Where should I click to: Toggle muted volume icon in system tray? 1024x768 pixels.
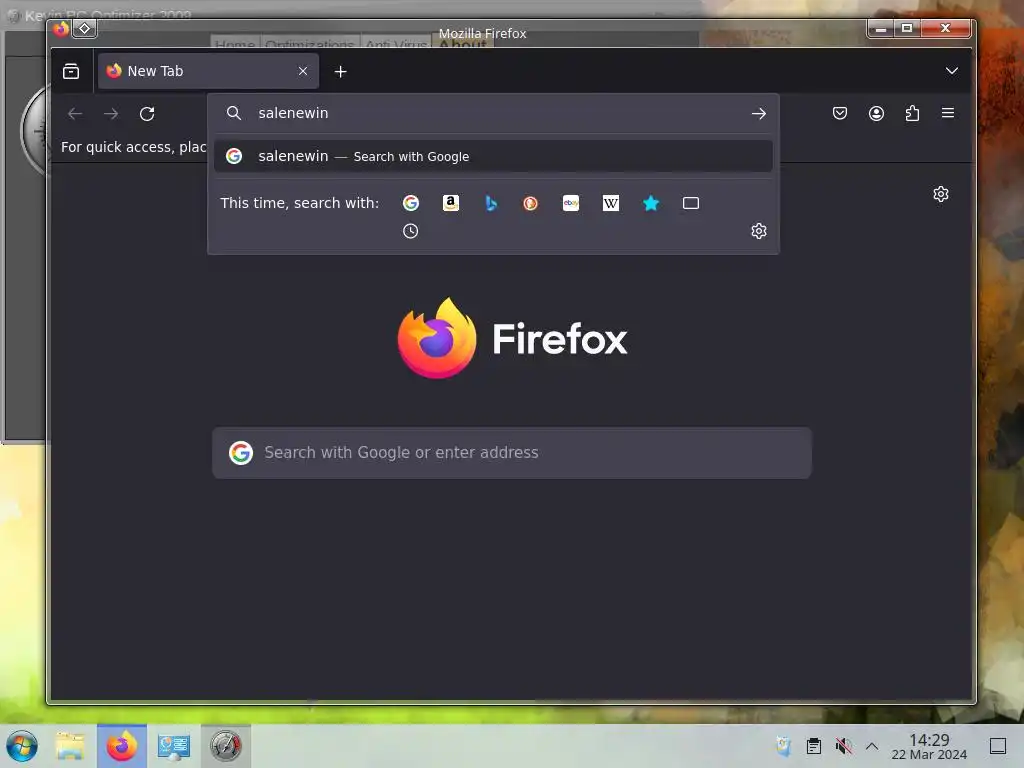843,746
